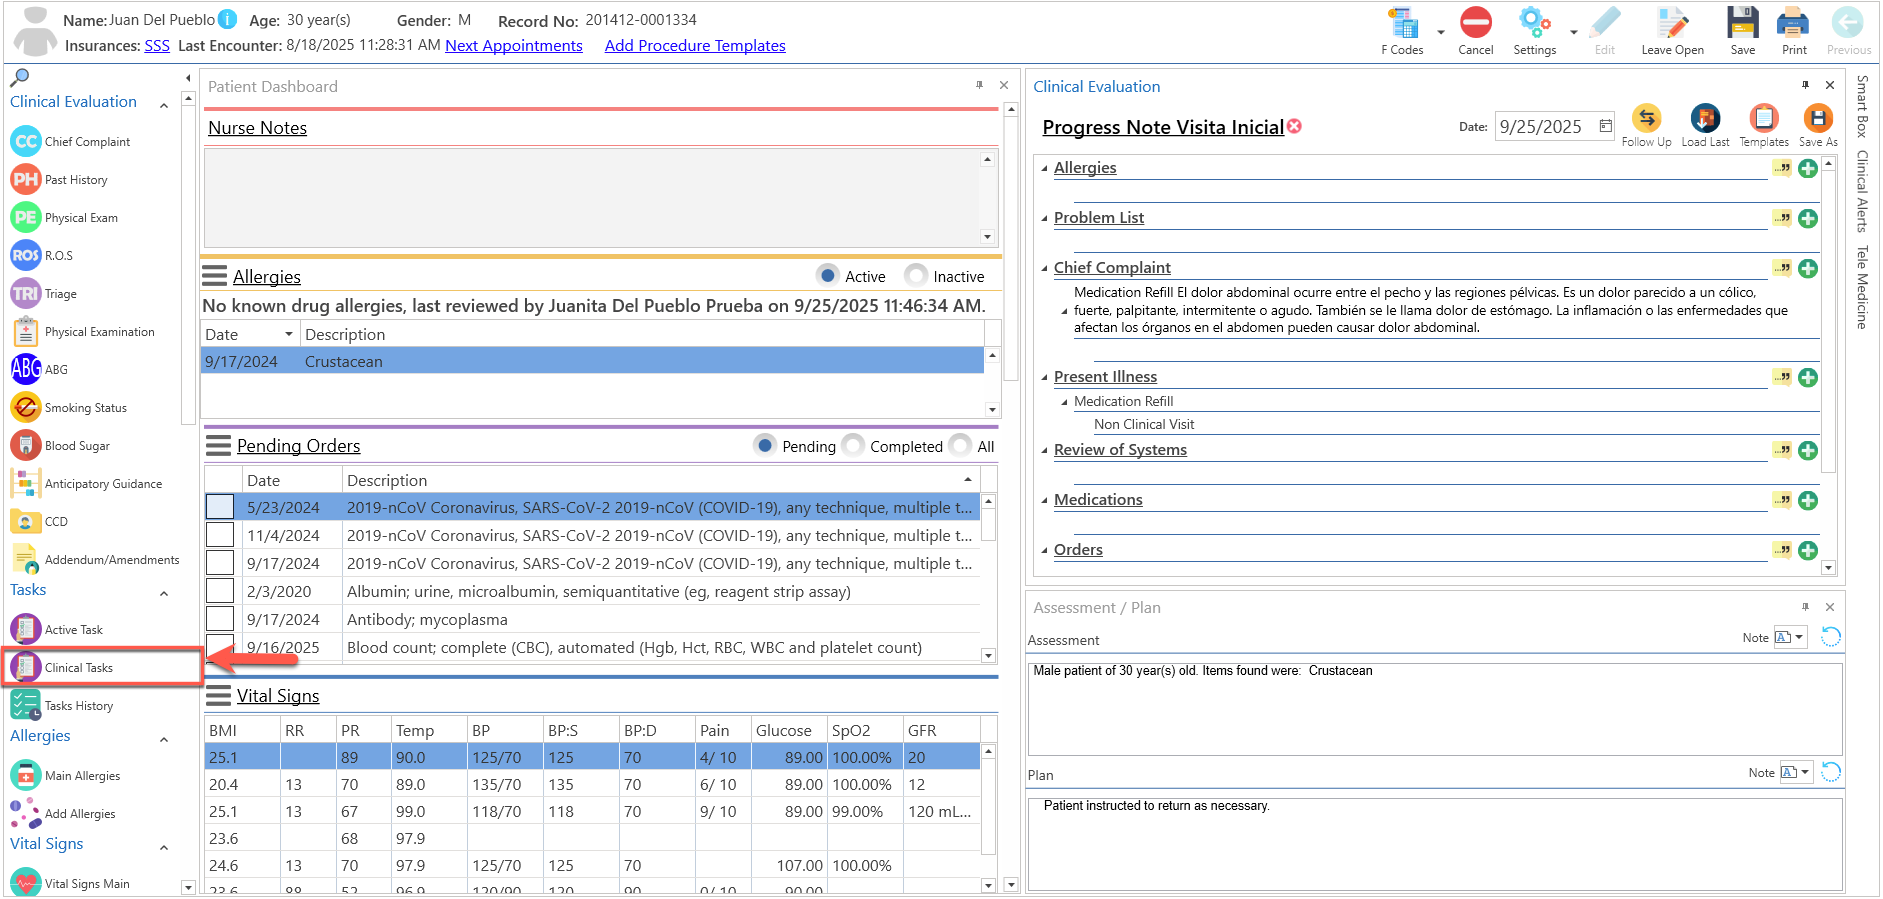Select Completed pending orders radio button
Image resolution: width=1883 pixels, height=899 pixels.
853,445
